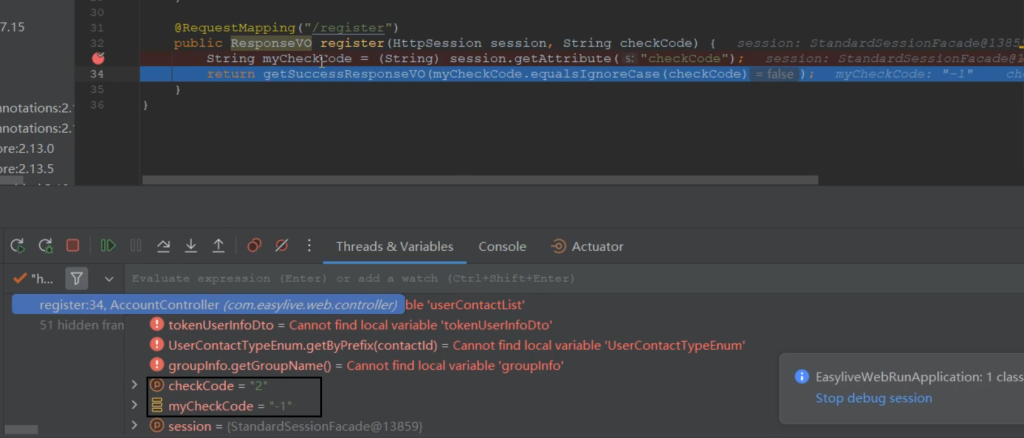Open the debug toolbar more options menu
Image resolution: width=1024 pixels, height=438 pixels.
[x=311, y=246]
